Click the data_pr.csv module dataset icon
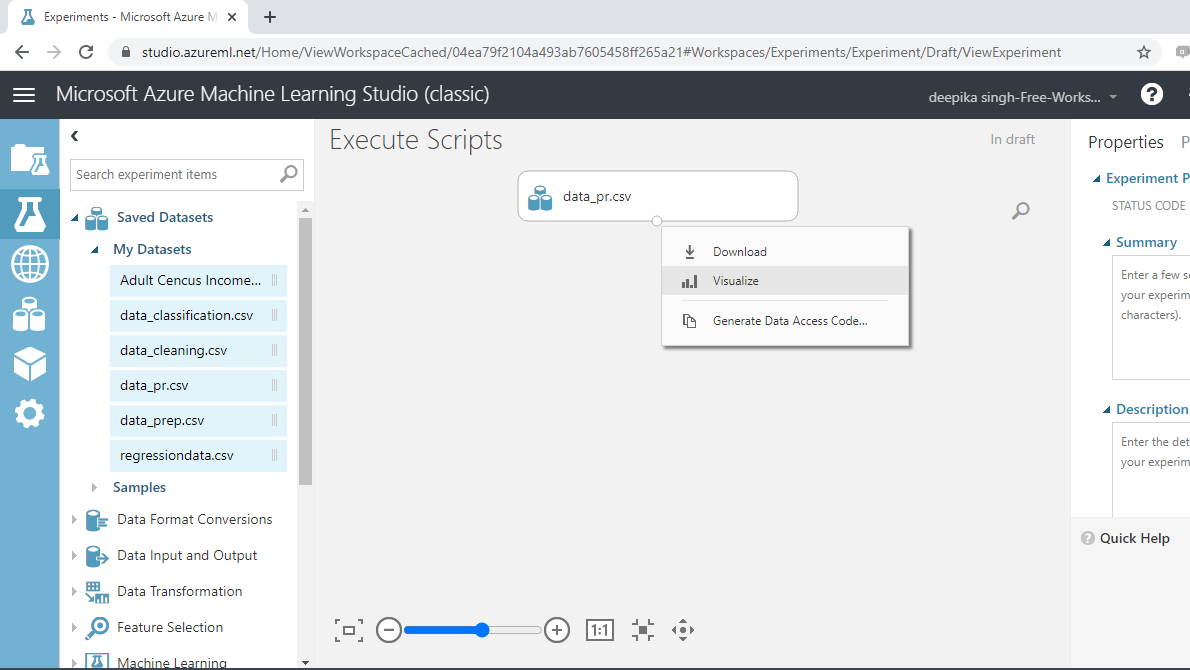Viewport: 1190px width, 670px height. (x=540, y=198)
